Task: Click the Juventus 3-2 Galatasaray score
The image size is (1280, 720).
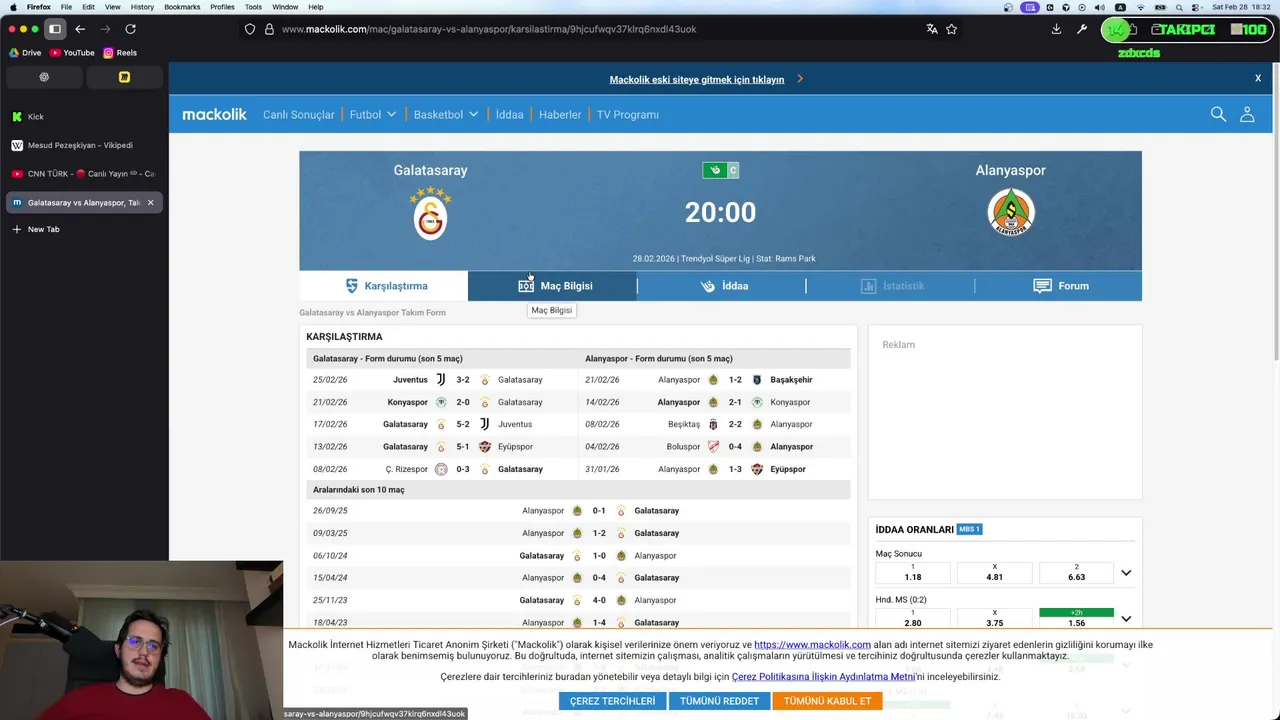Action: [x=463, y=380]
